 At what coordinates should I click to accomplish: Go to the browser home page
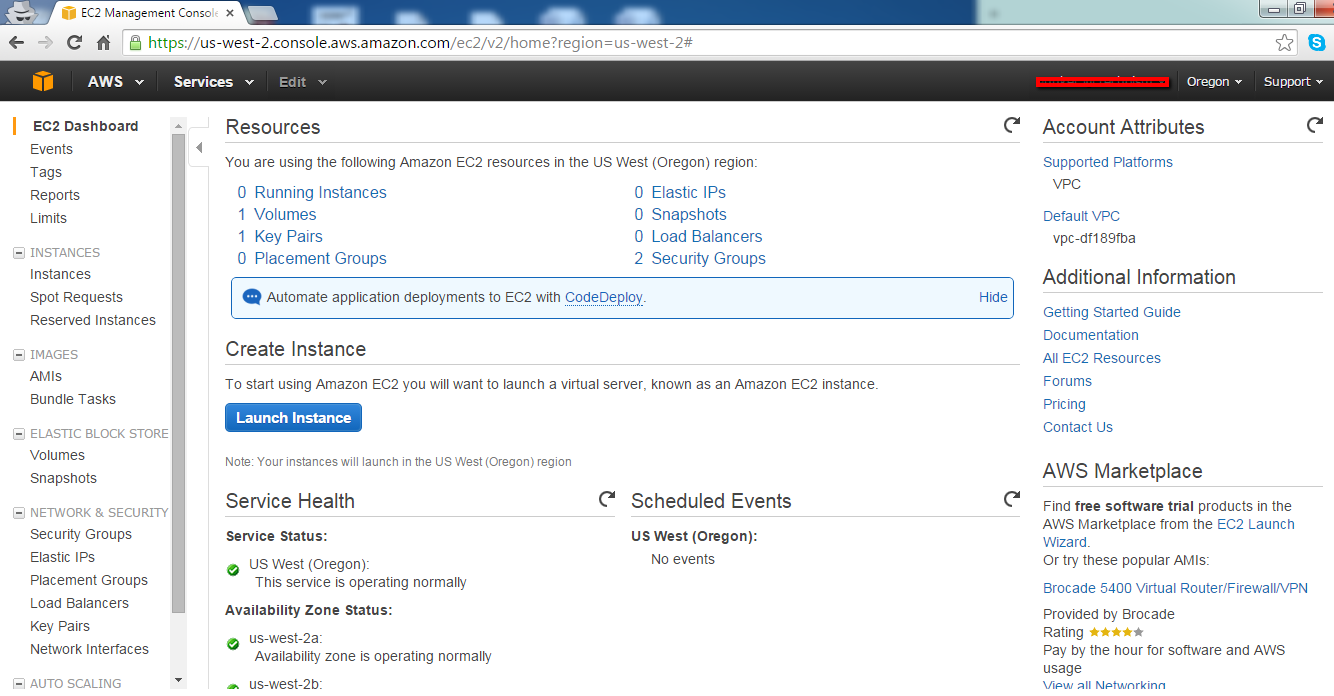(x=103, y=42)
